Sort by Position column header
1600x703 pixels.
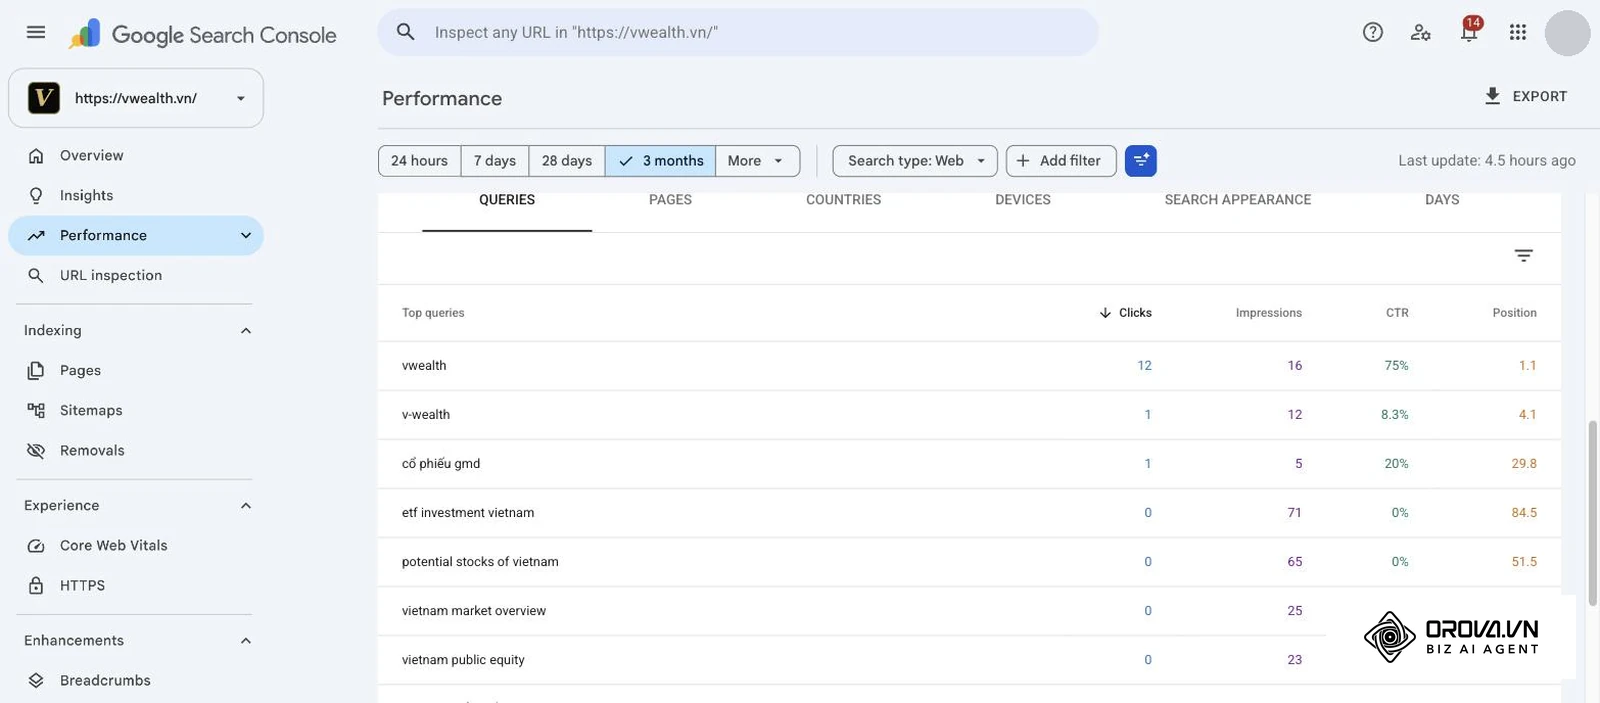click(x=1514, y=313)
